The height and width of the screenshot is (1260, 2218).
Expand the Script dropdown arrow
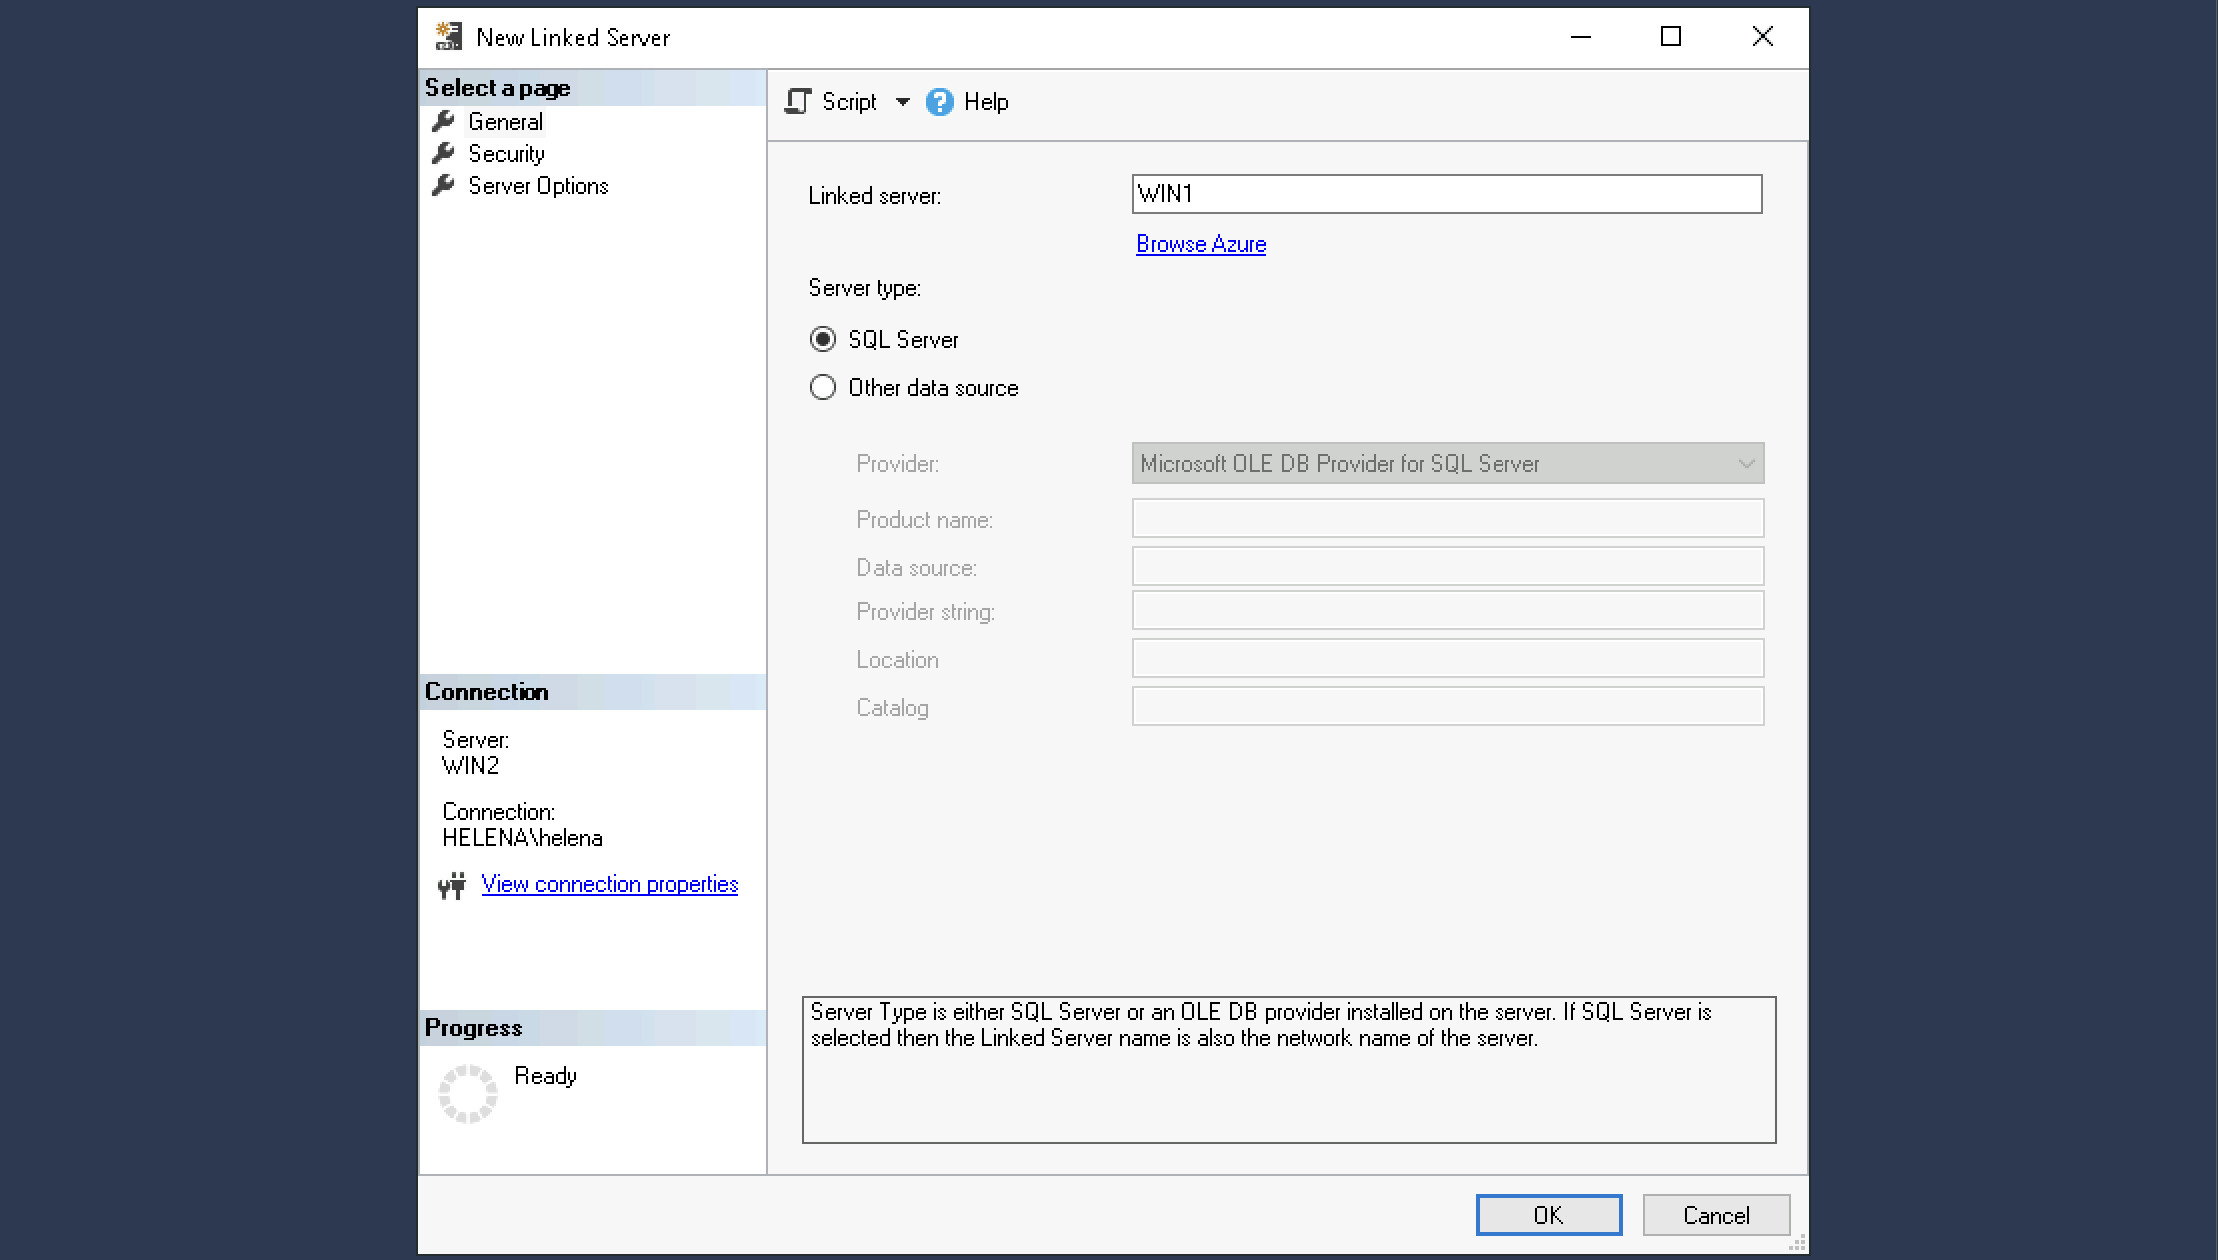pyautogui.click(x=902, y=102)
